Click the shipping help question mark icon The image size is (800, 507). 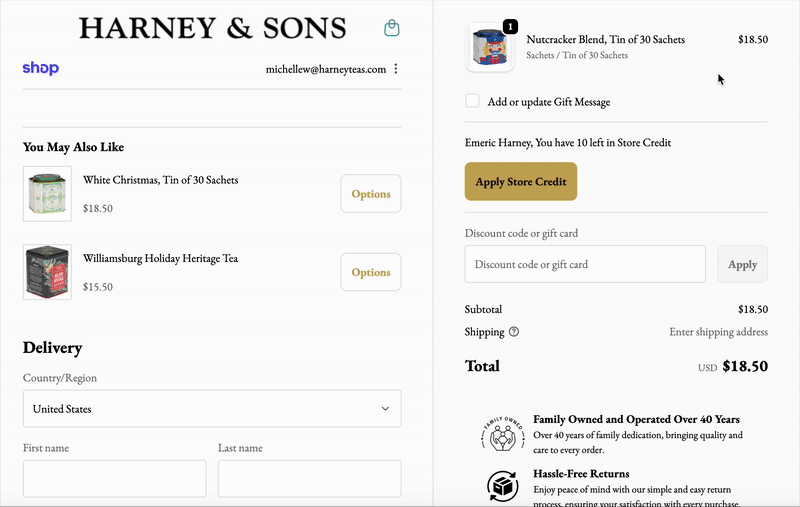pos(514,332)
